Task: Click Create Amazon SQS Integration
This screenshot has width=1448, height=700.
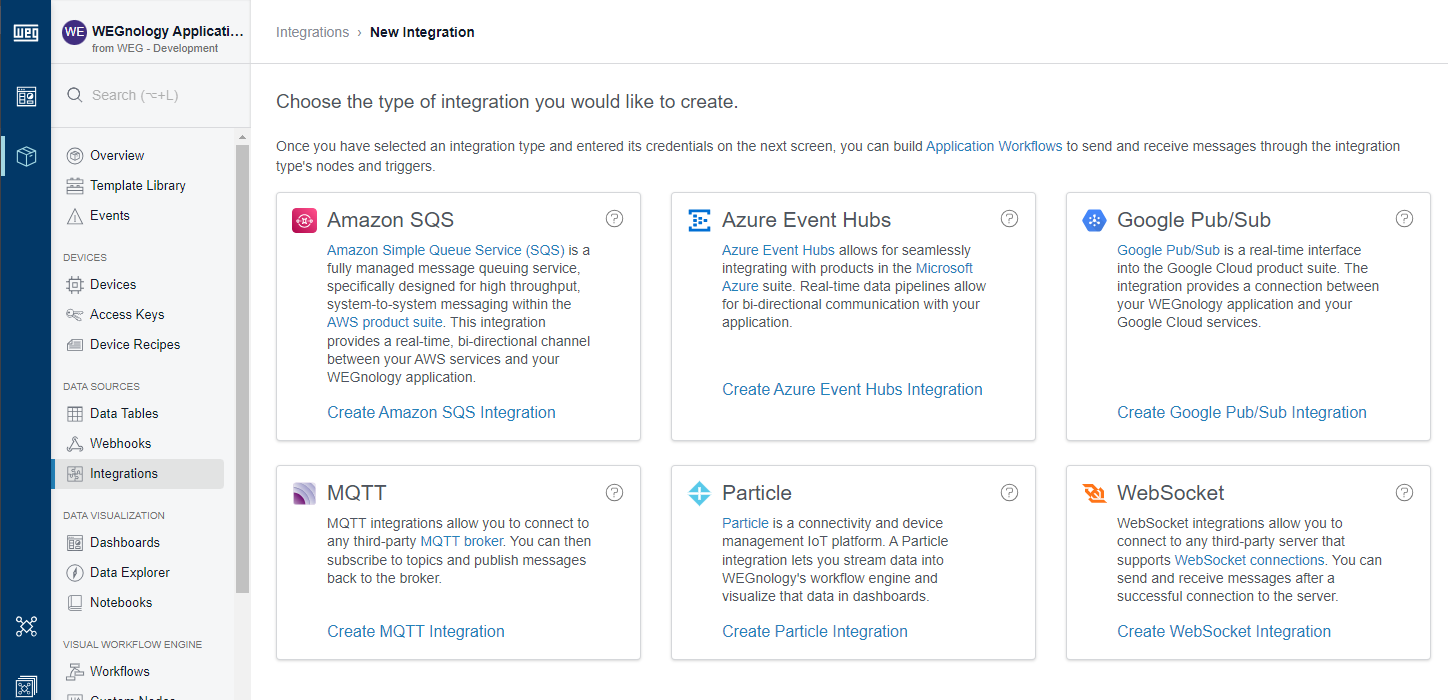Action: 441,412
